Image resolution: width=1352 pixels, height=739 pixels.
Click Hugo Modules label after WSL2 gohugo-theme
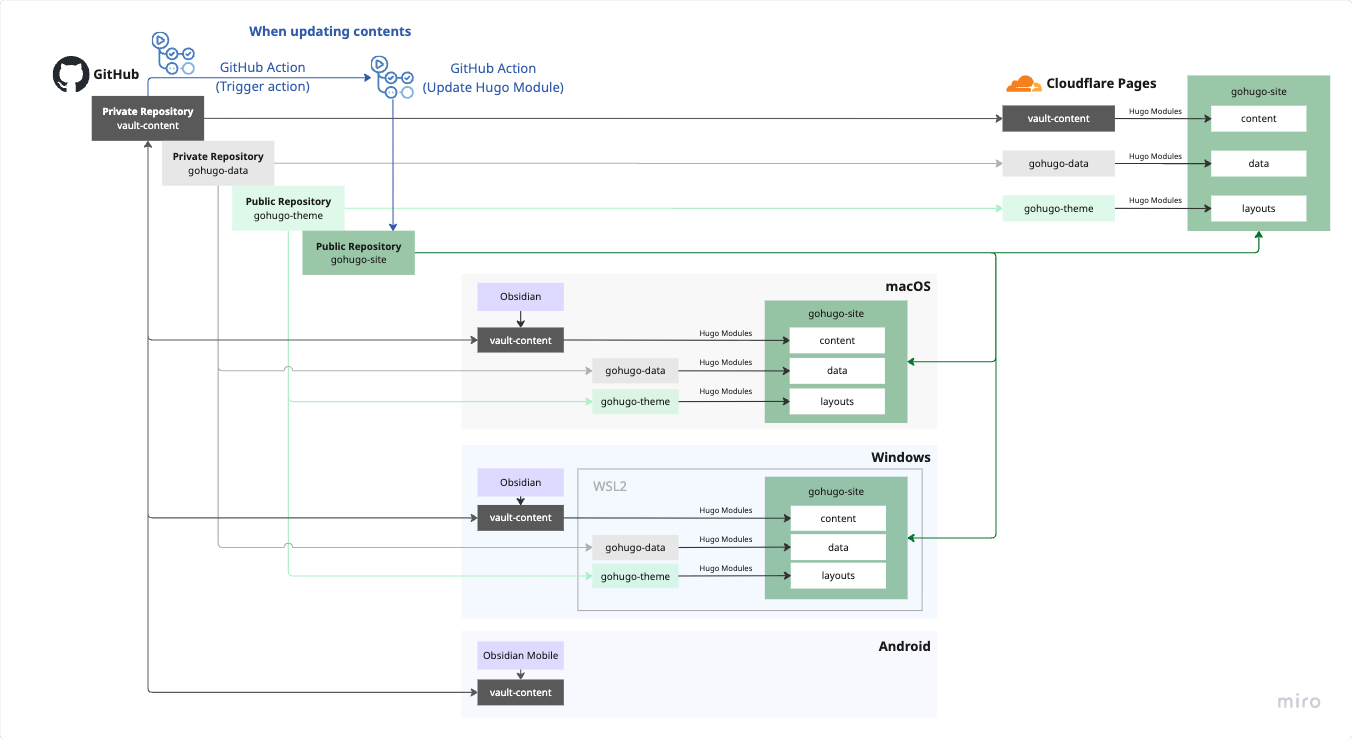click(x=726, y=568)
